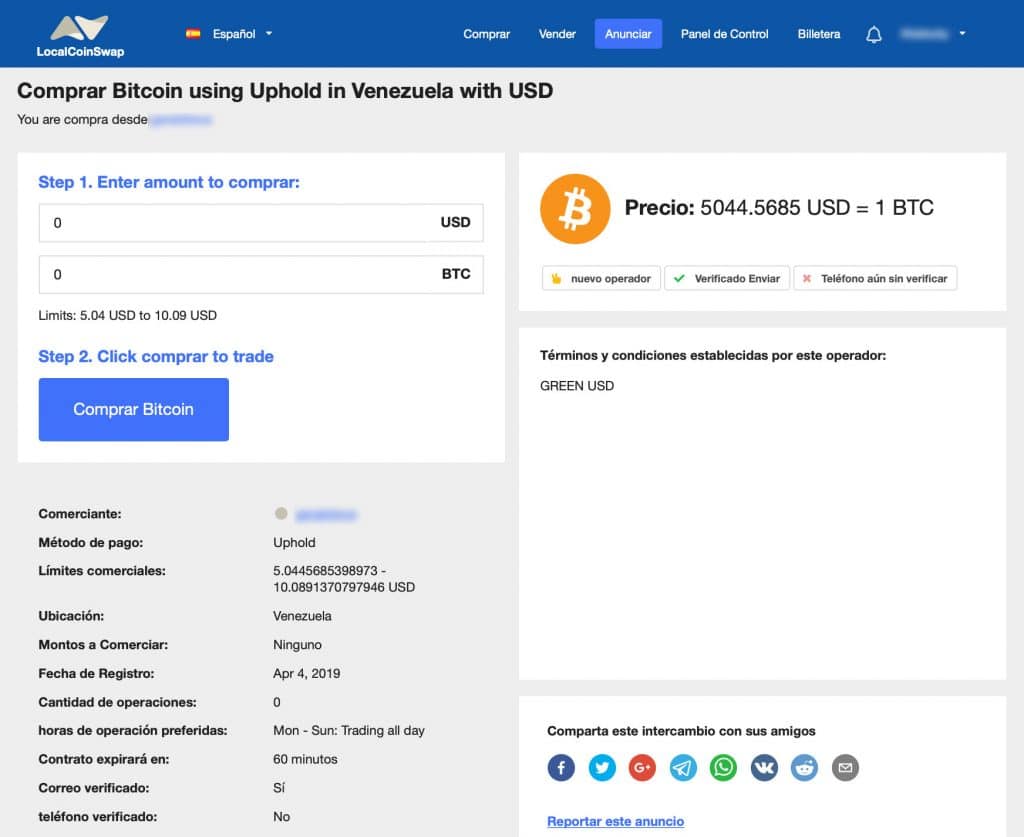Click 'Step 1. Enter amount to comprar:' heading
1024x837 pixels.
click(168, 182)
